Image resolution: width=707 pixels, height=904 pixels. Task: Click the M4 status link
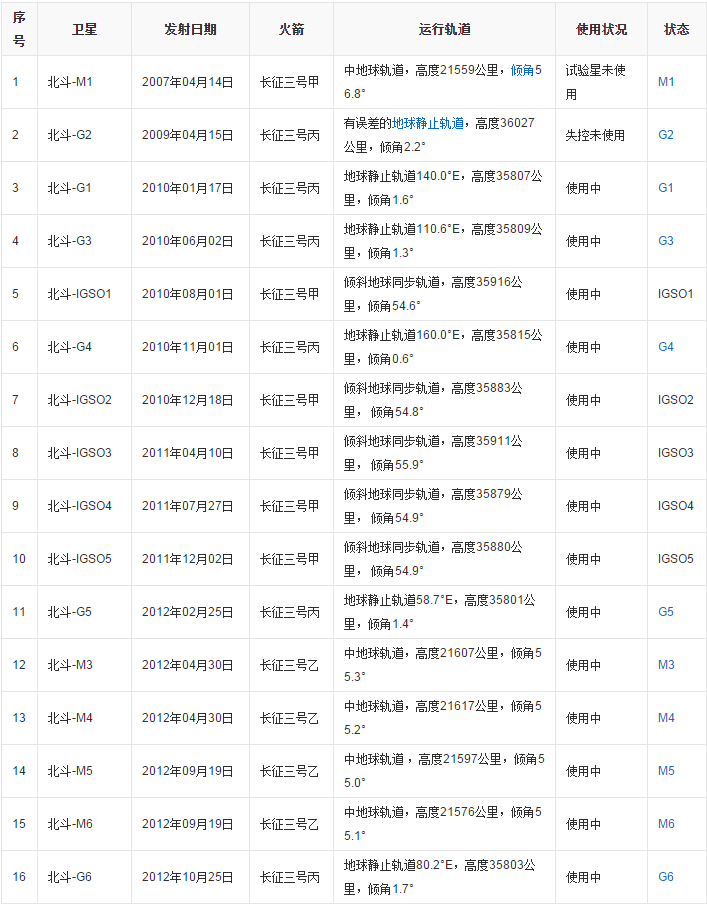click(x=666, y=718)
